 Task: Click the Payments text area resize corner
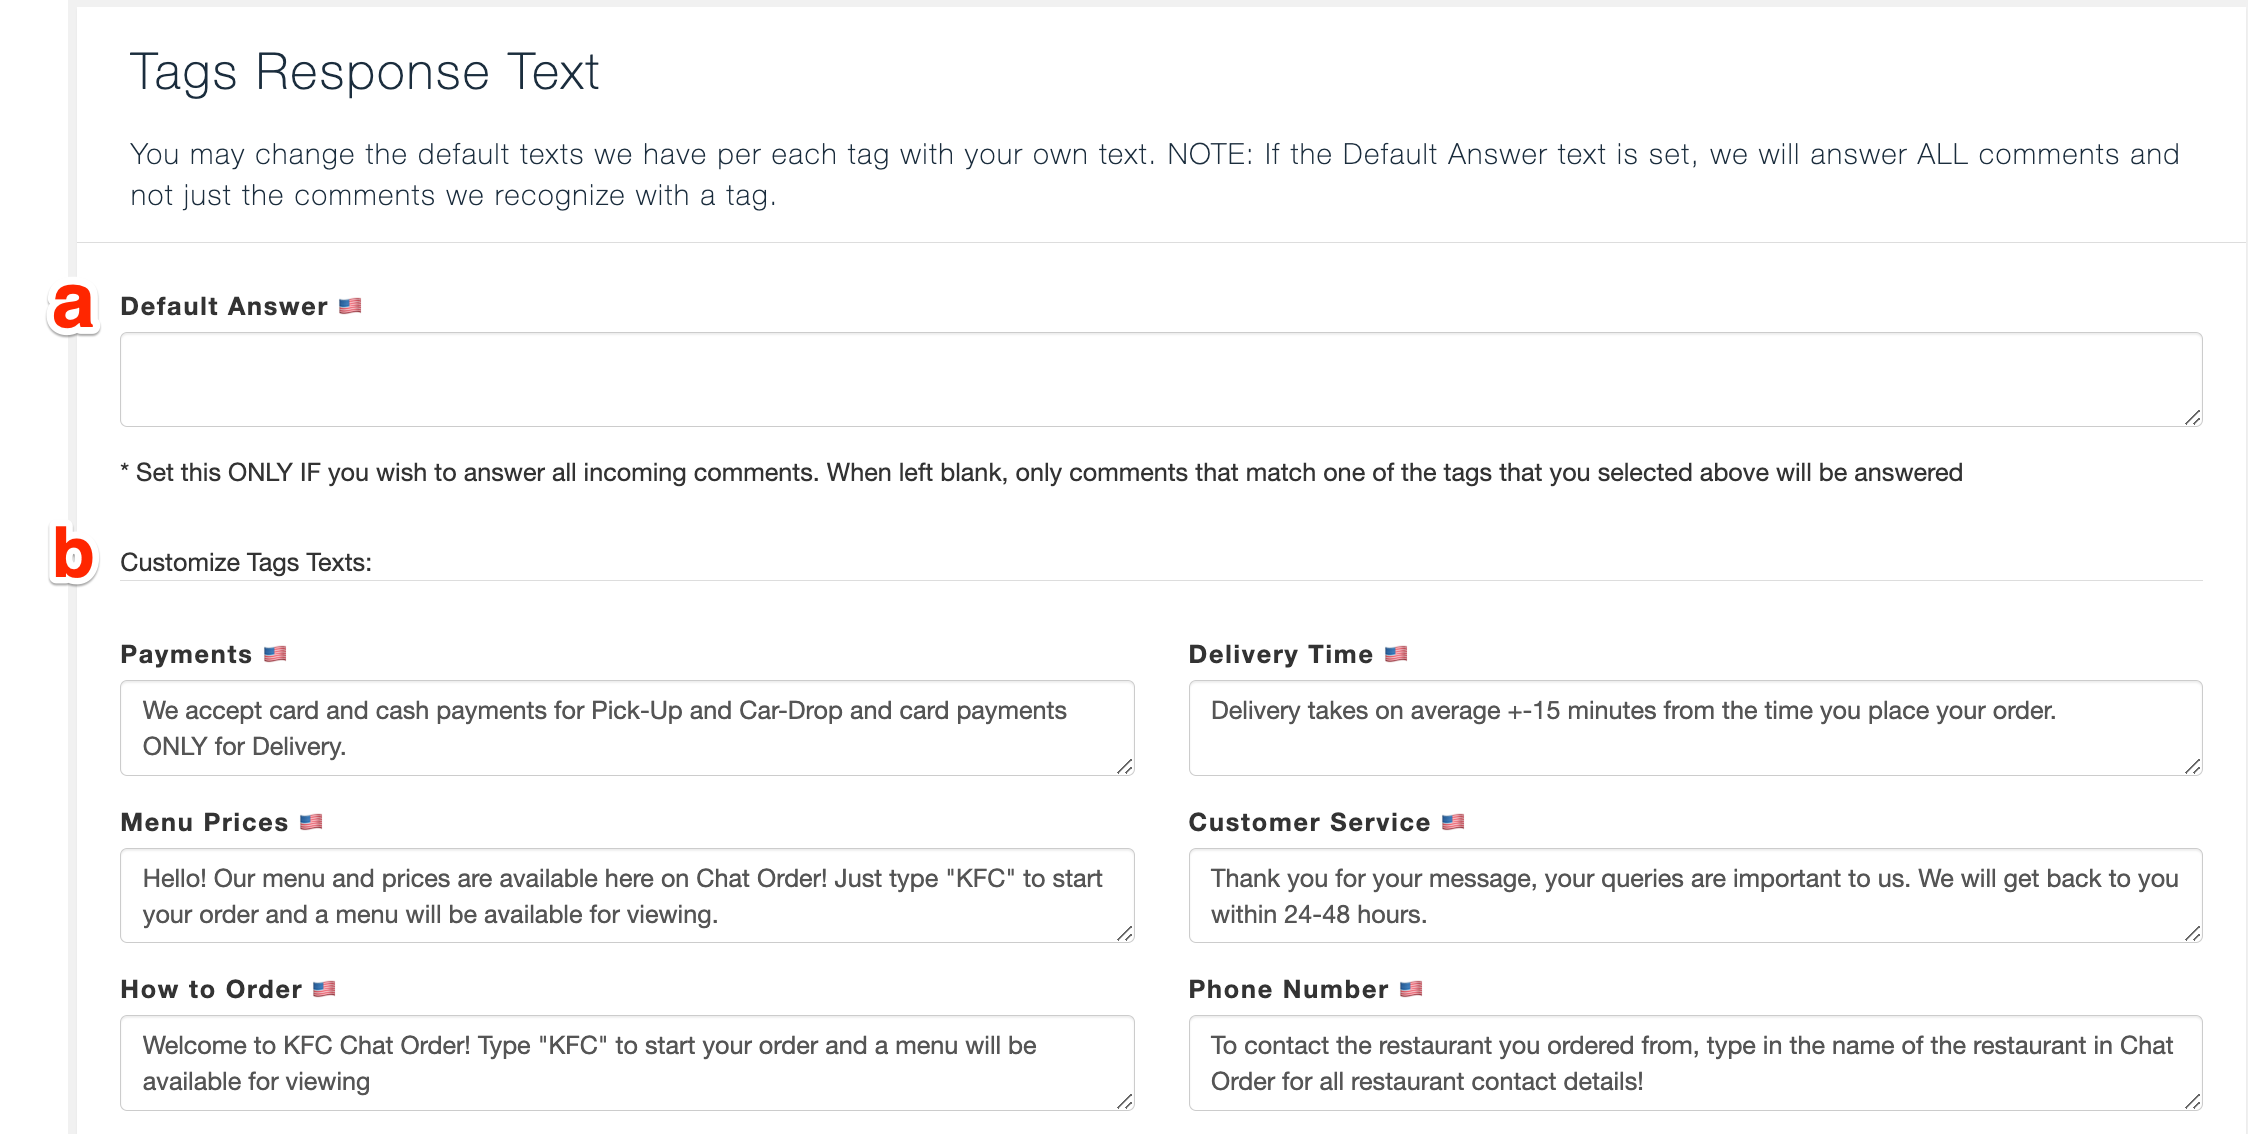[1124, 766]
